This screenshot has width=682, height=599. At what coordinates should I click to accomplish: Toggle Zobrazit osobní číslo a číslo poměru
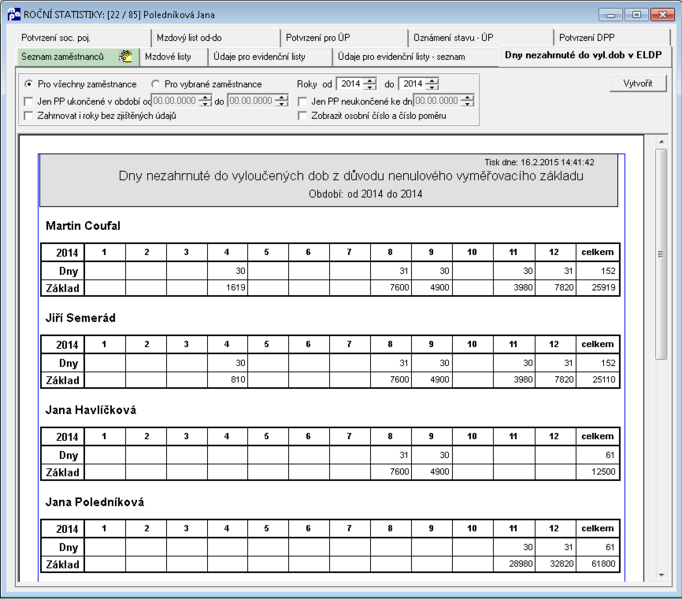pyautogui.click(x=302, y=116)
